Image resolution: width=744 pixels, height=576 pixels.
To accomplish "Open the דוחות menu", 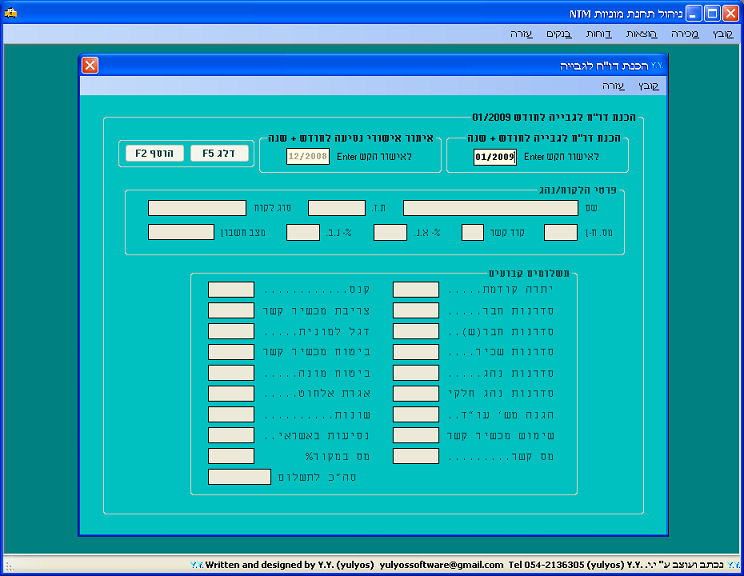I will (x=599, y=34).
